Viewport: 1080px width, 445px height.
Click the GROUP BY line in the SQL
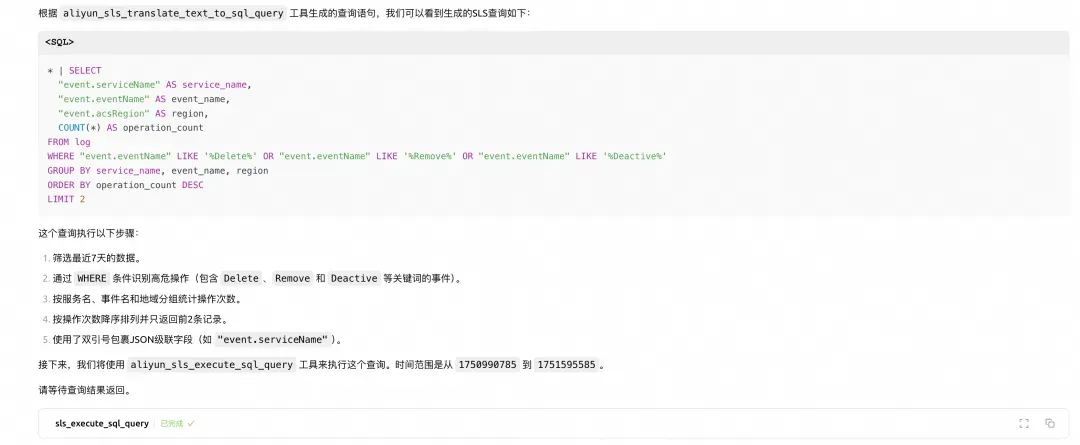click(158, 171)
